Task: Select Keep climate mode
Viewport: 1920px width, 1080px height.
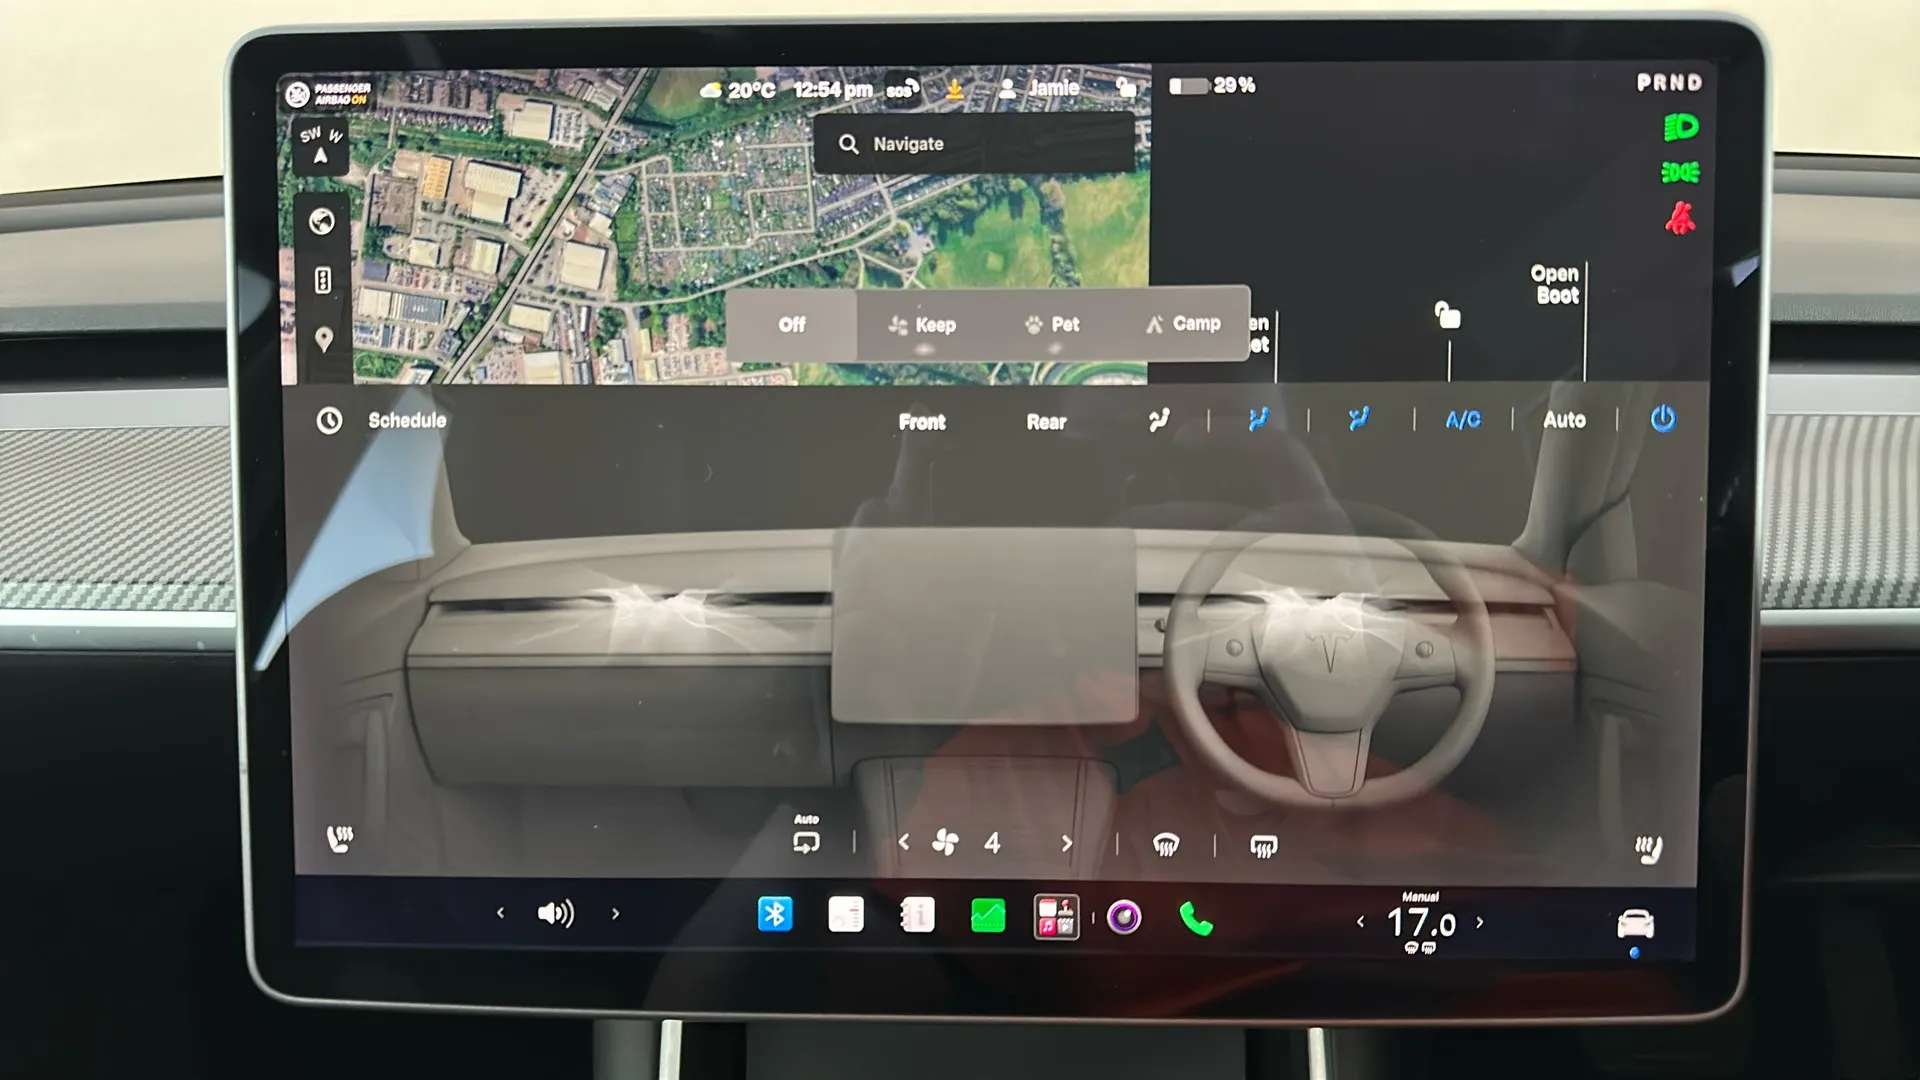Action: pyautogui.click(x=922, y=325)
